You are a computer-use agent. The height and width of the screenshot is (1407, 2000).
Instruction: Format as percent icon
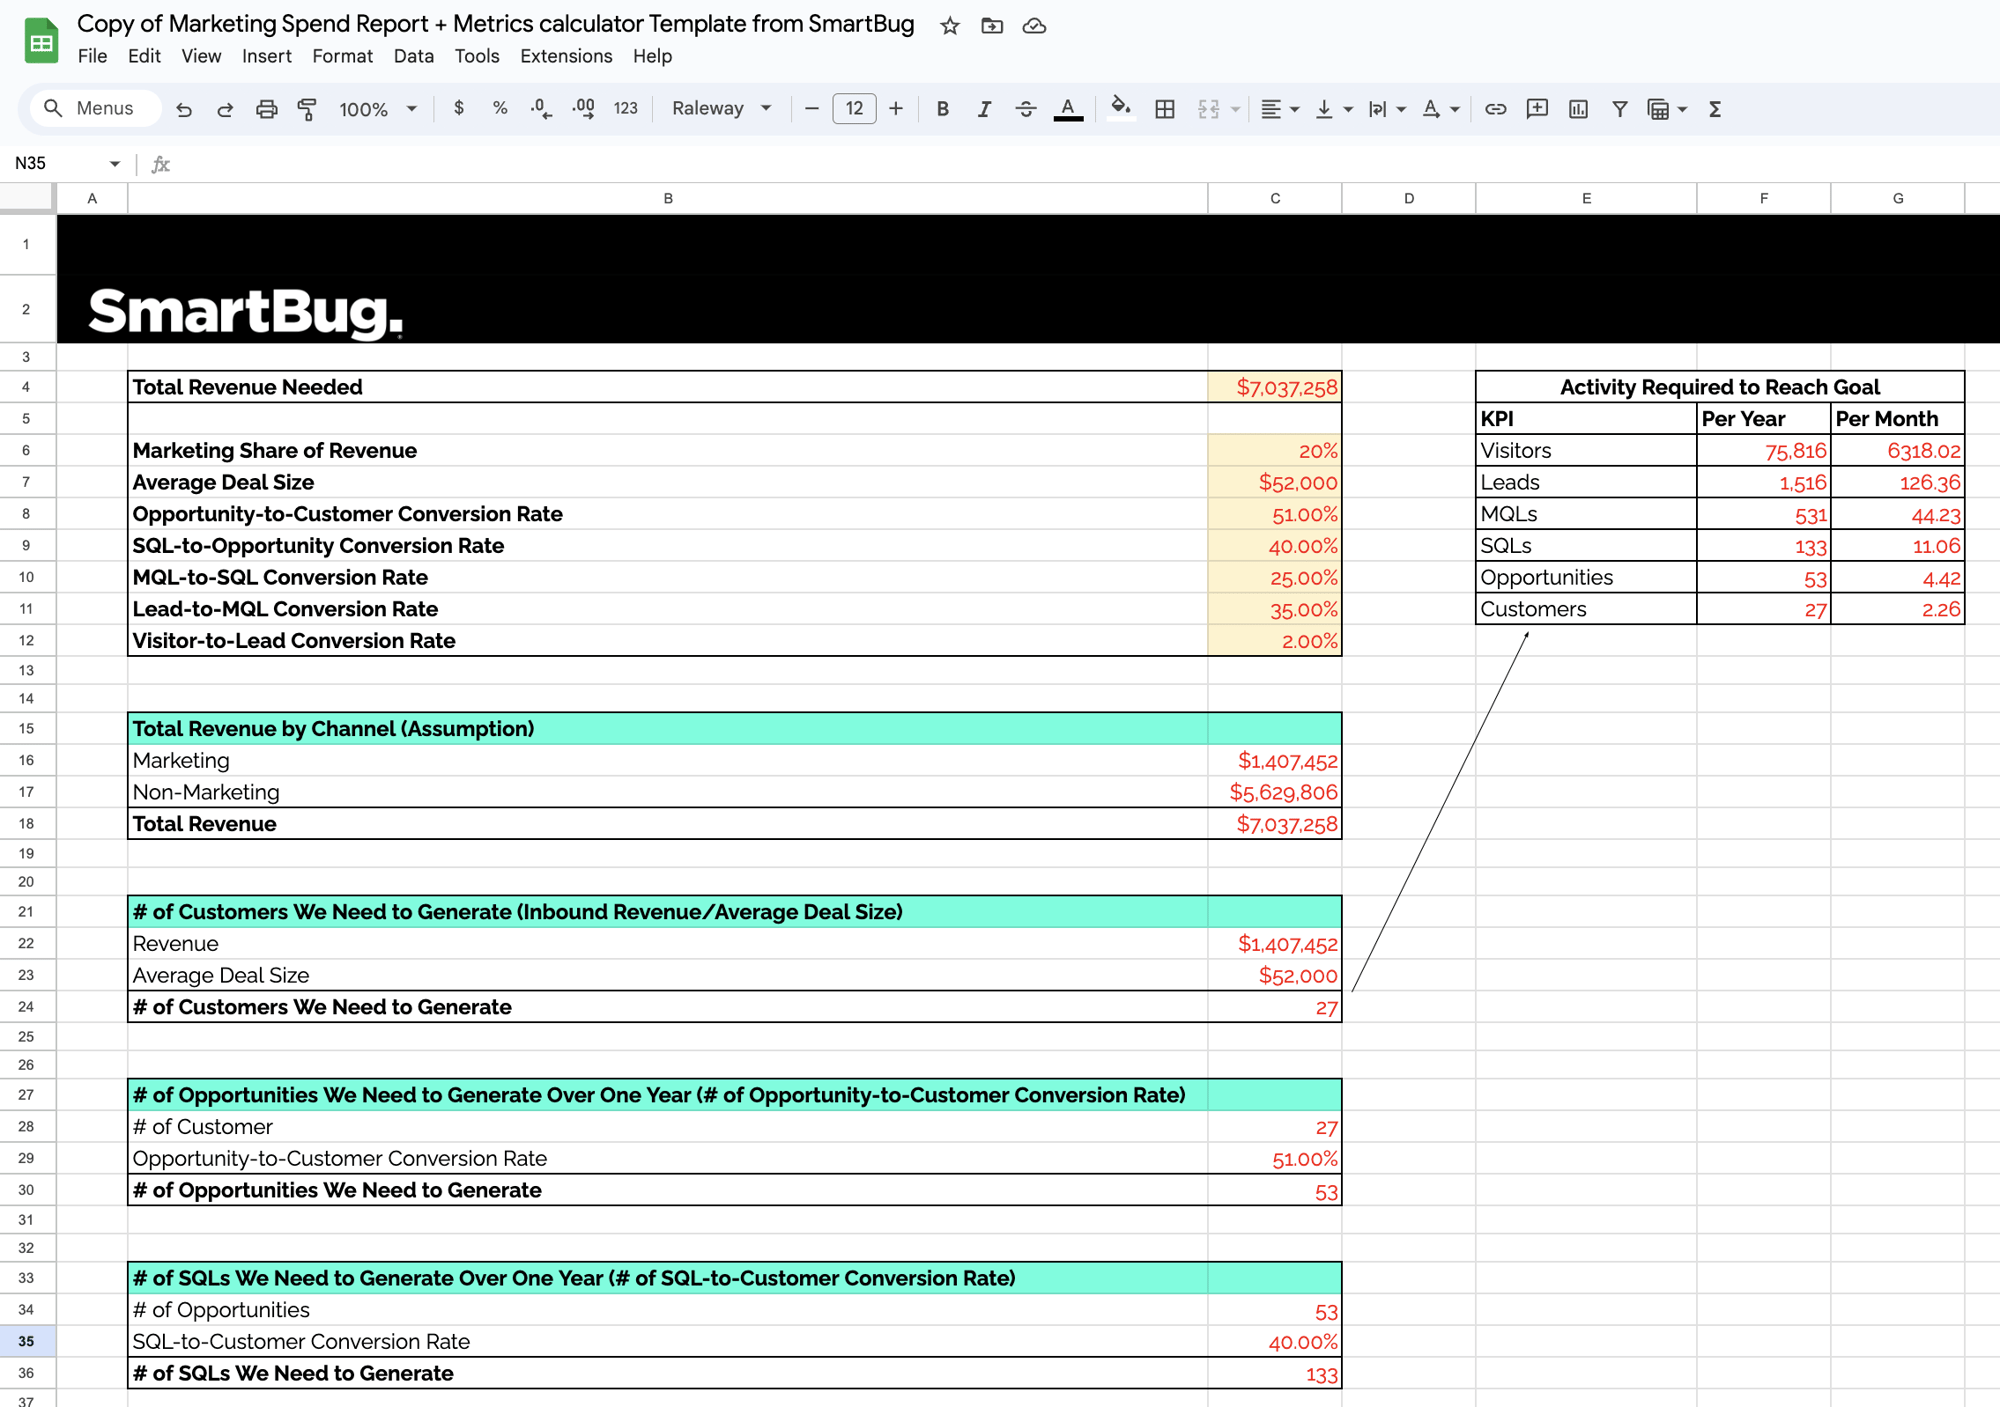500,108
